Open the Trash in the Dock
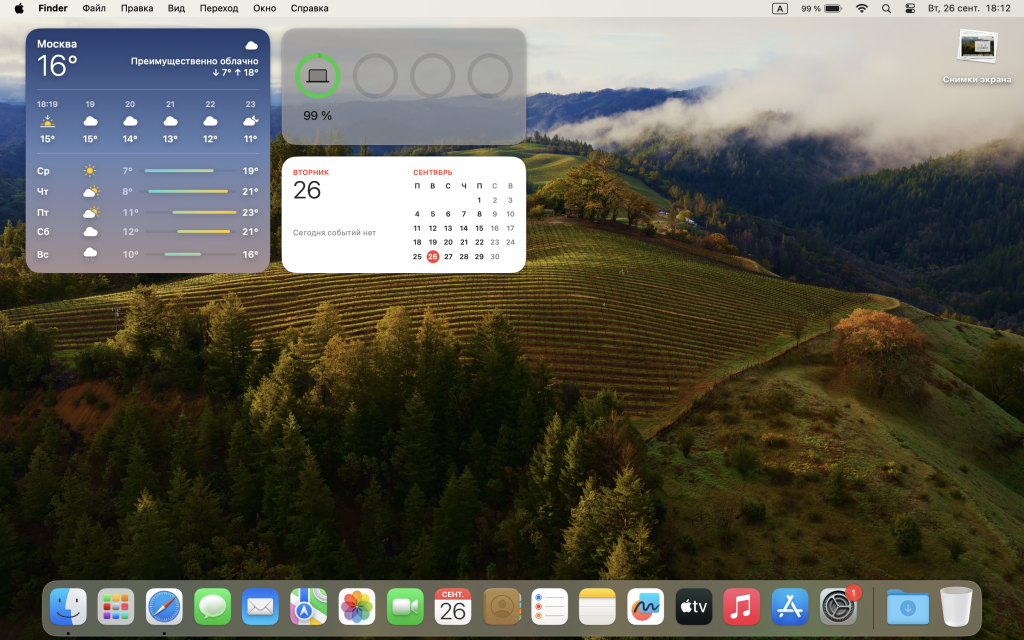The width and height of the screenshot is (1024, 640). [956, 606]
